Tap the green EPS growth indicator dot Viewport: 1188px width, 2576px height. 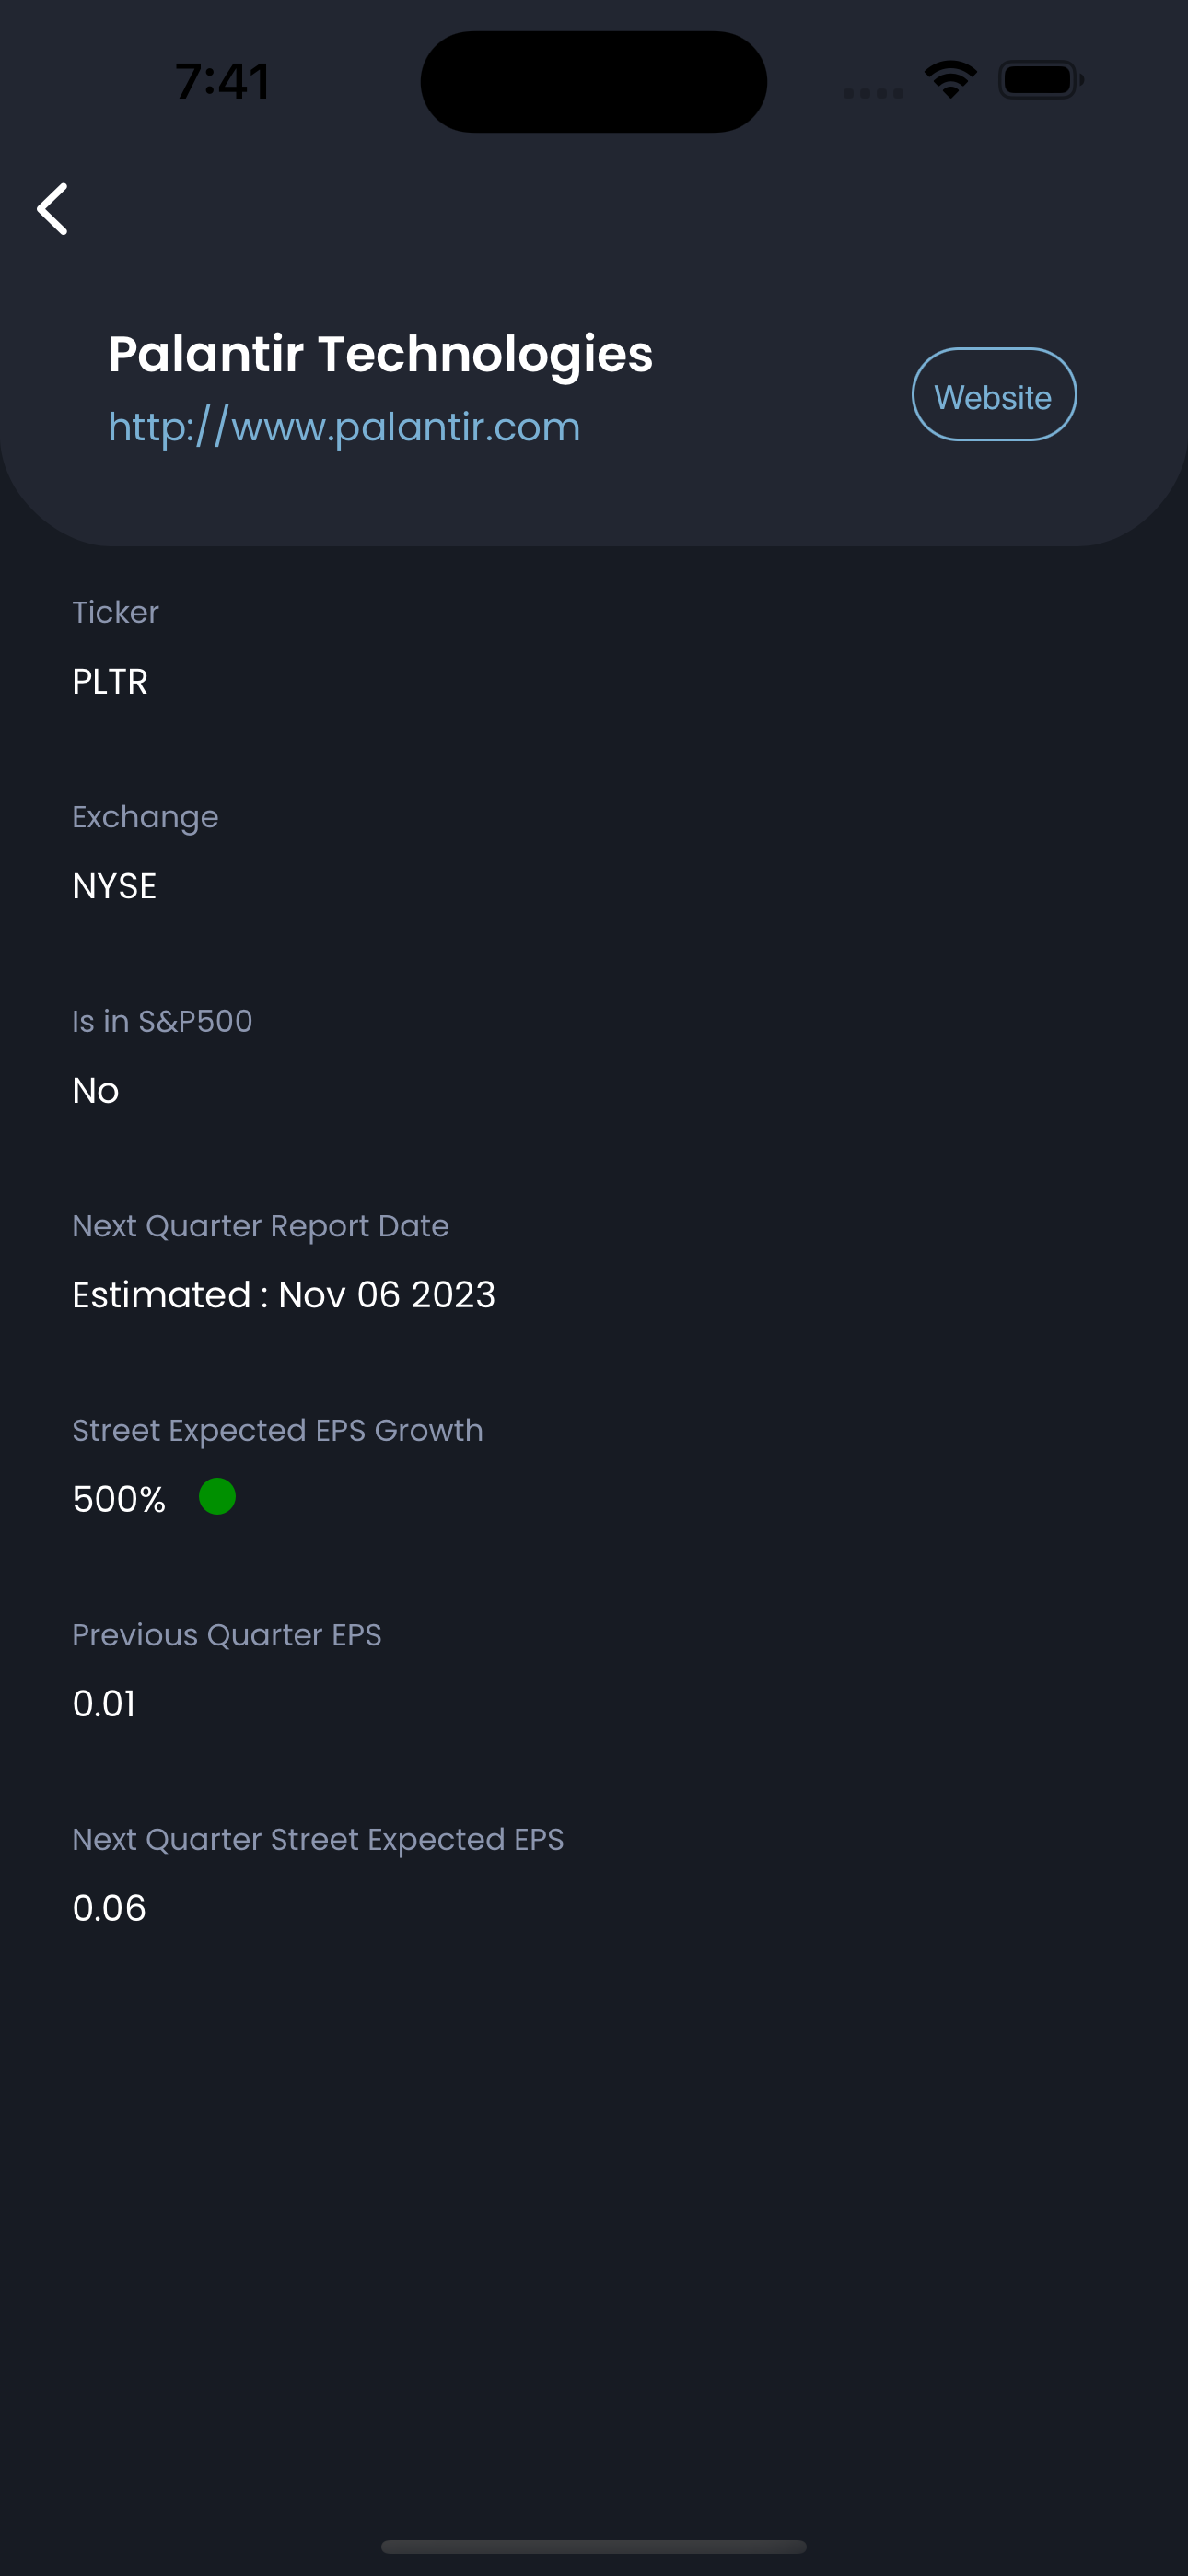tap(217, 1496)
